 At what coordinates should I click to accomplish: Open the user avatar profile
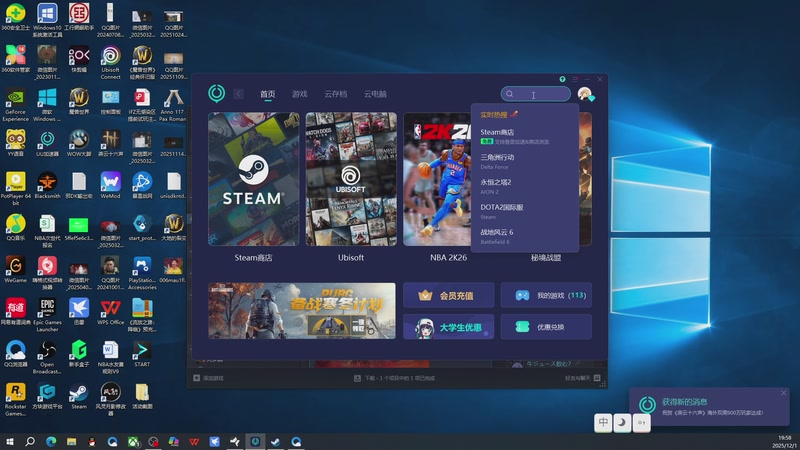[x=585, y=94]
